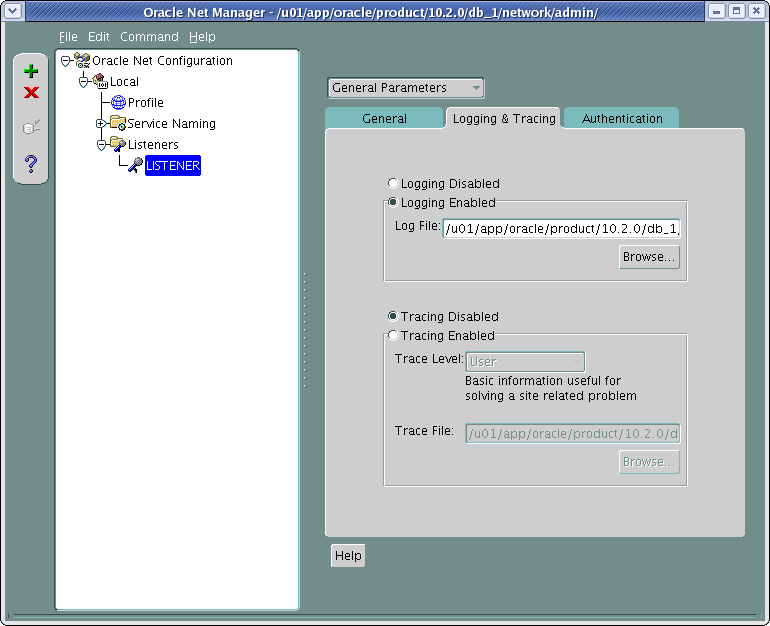Select Logging Enabled radio button
The image size is (770, 626).
tap(392, 202)
